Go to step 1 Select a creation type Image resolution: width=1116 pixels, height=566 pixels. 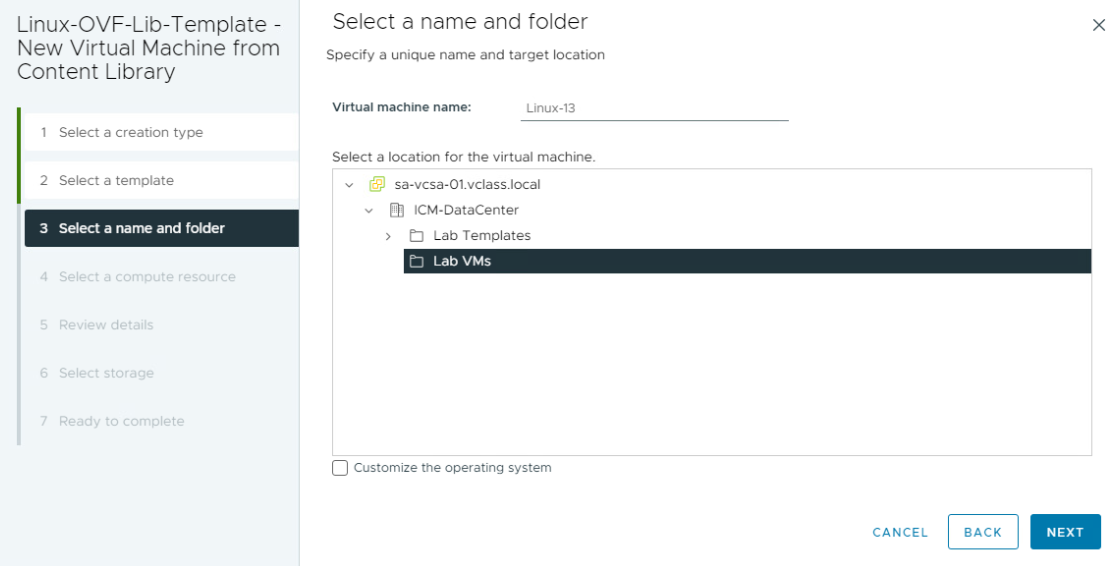tap(161, 132)
